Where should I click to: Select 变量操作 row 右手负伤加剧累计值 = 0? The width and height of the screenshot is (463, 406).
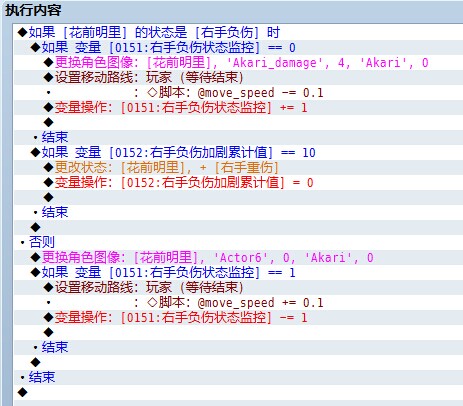(238, 183)
